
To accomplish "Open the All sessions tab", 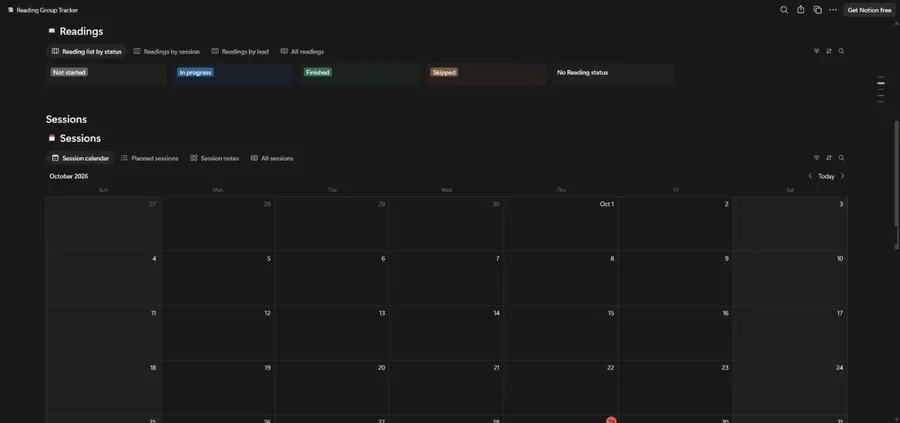I will (272, 158).
